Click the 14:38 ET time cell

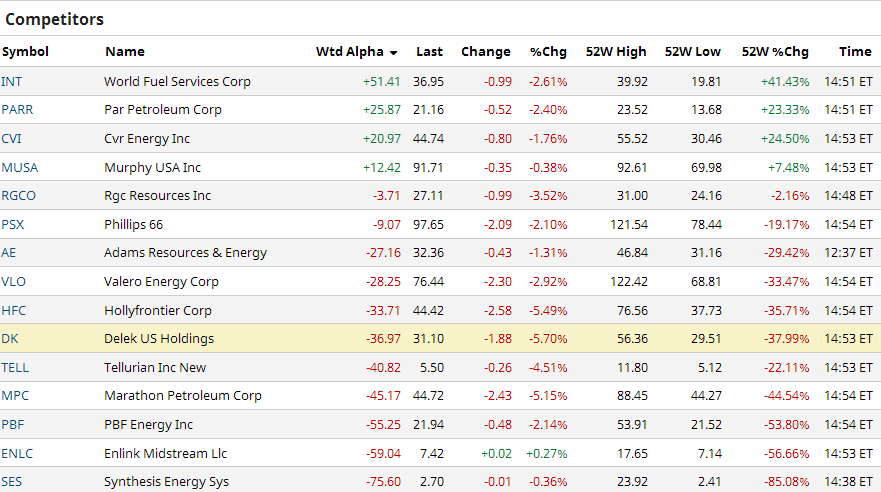(848, 482)
